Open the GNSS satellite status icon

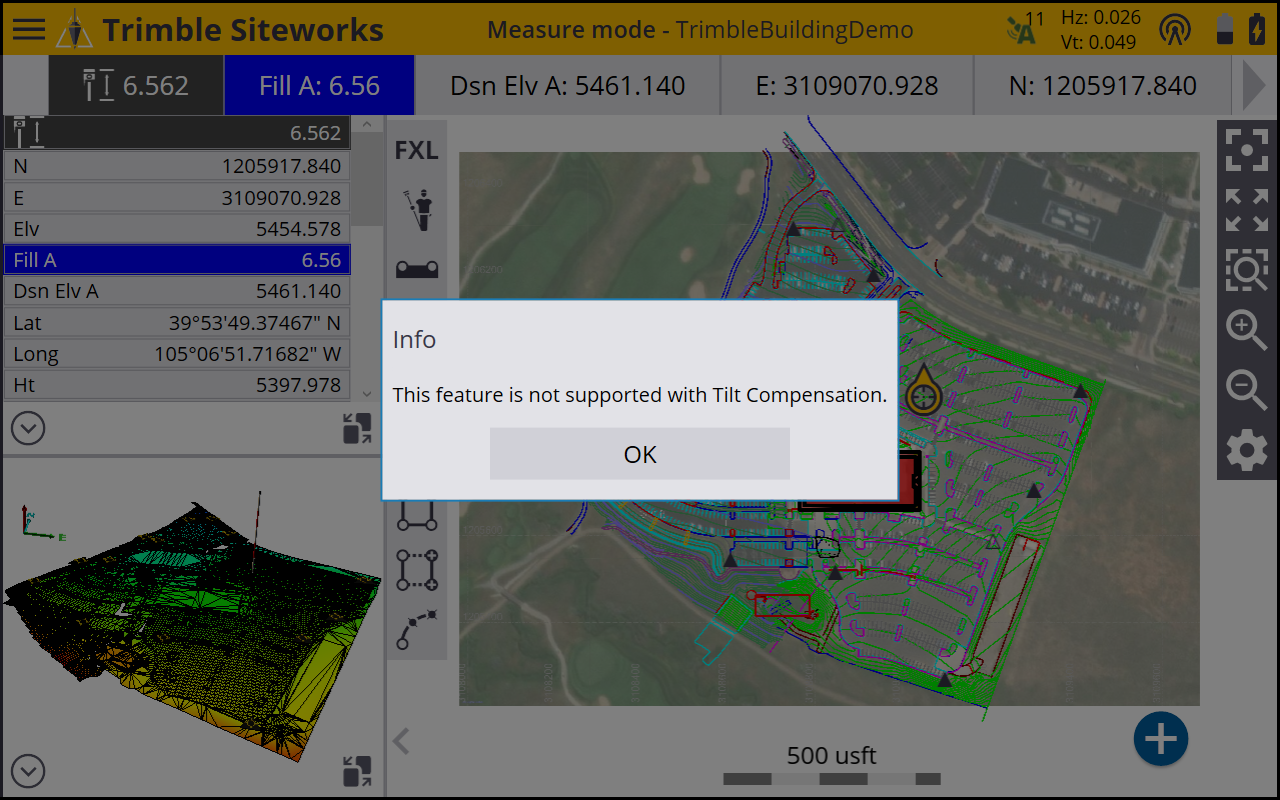(x=1025, y=28)
